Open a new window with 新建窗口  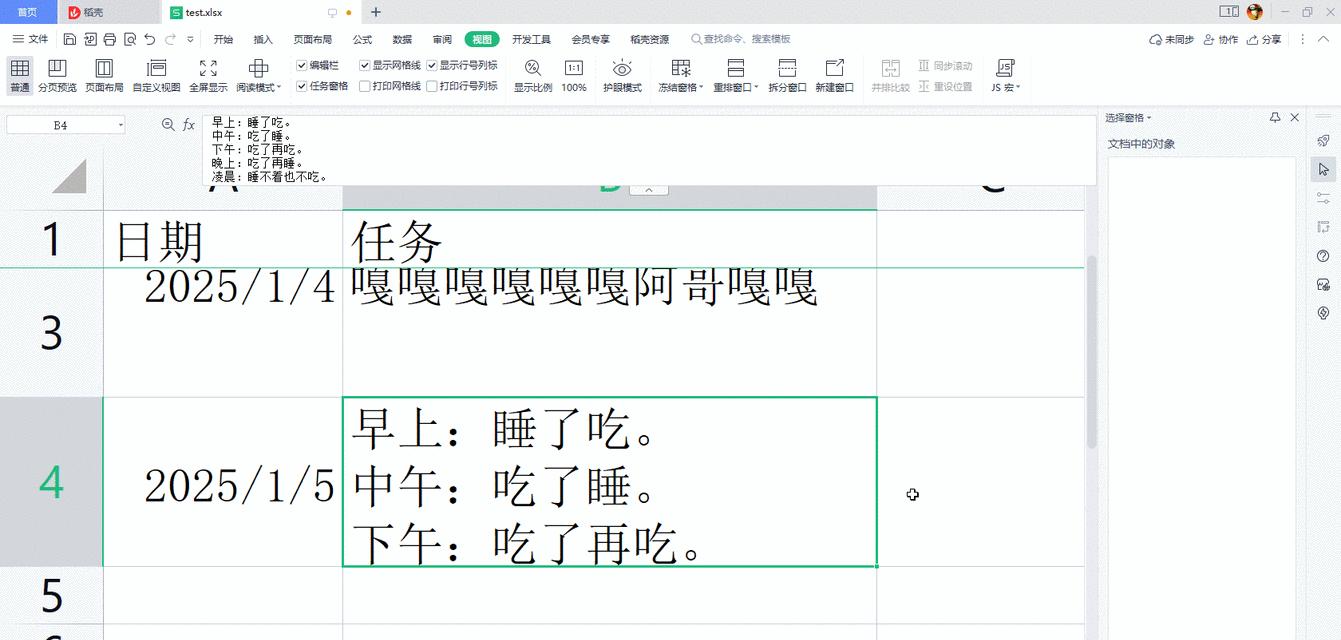coord(834,75)
